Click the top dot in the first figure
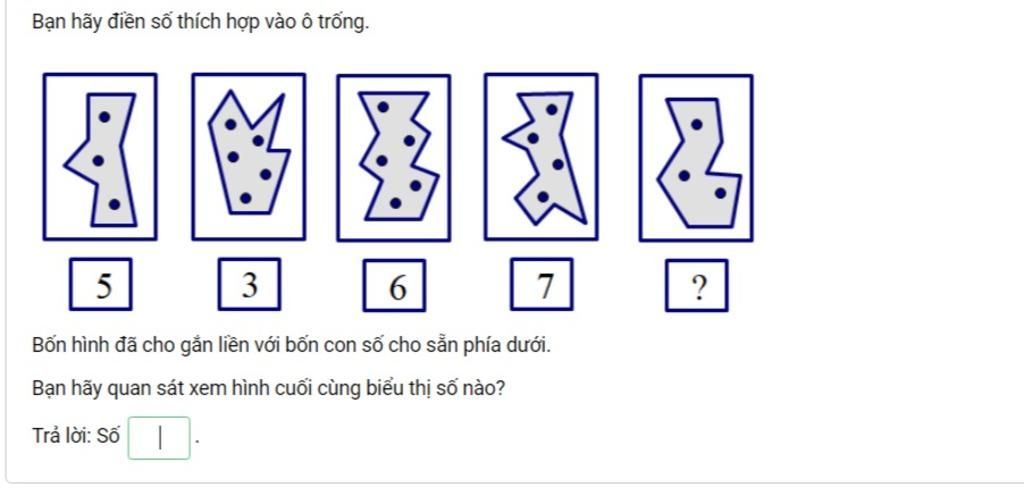The image size is (1024, 496). pyautogui.click(x=104, y=117)
